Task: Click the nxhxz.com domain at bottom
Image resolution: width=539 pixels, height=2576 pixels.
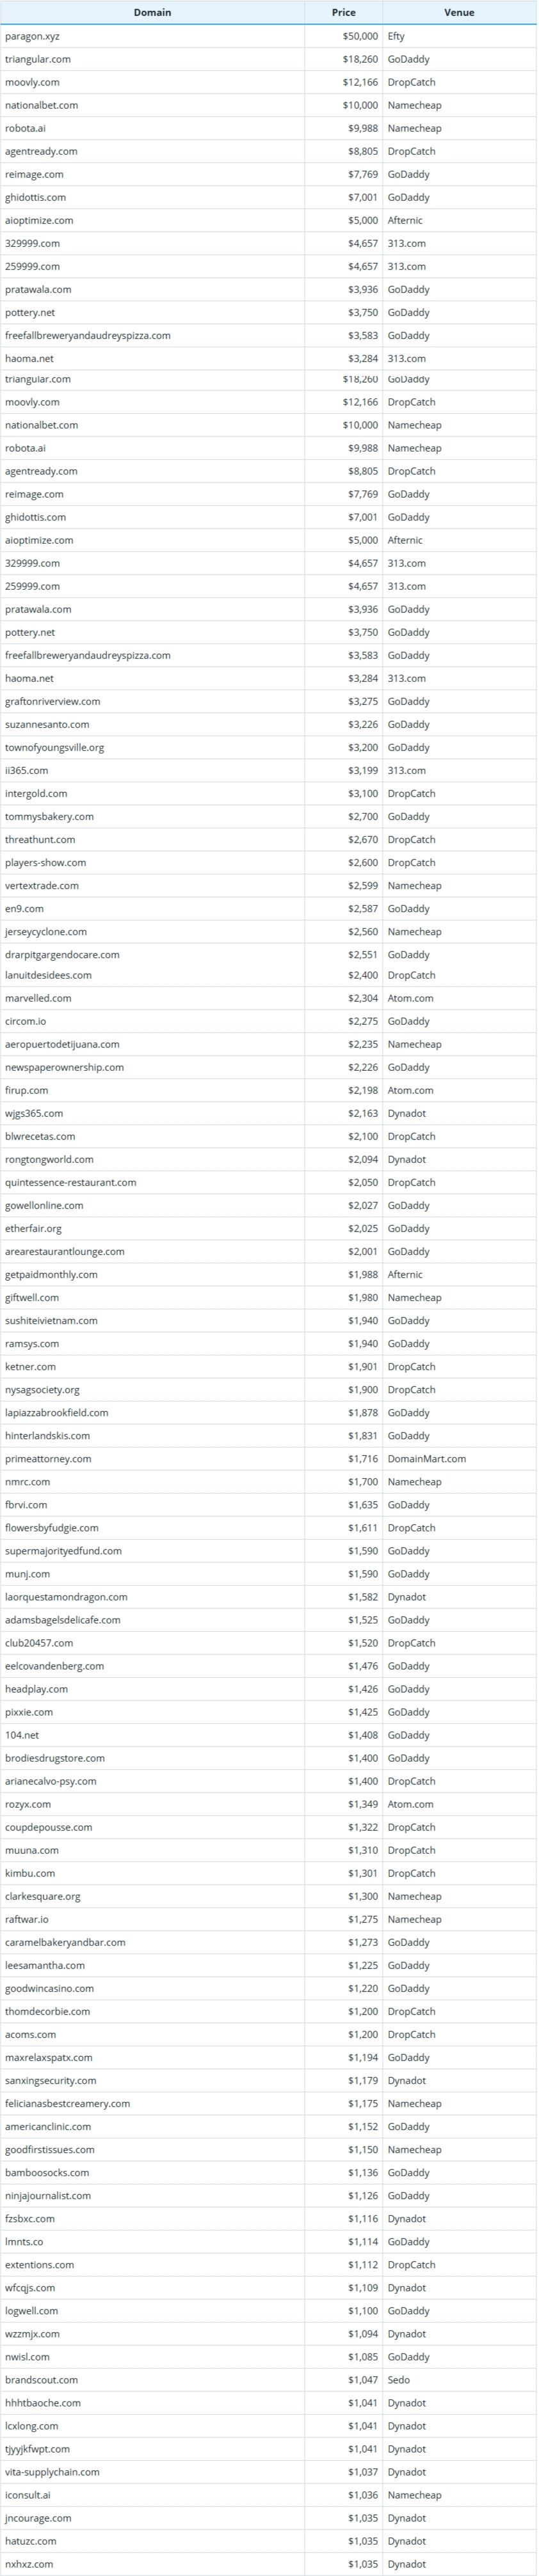Action: click(29, 2563)
